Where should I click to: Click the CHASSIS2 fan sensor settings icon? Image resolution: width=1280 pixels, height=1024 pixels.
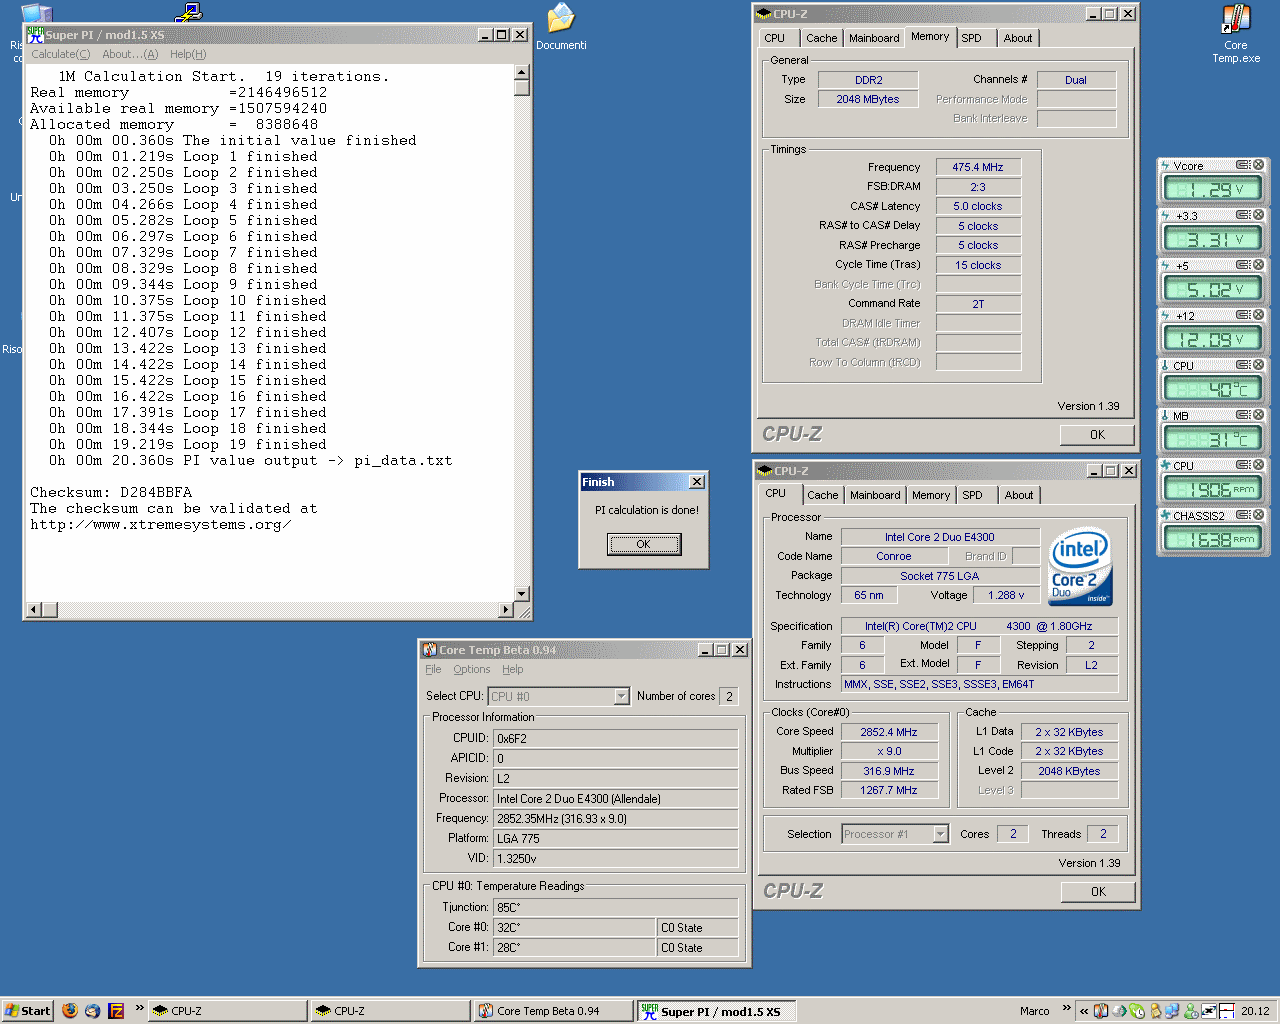pyautogui.click(x=1243, y=515)
